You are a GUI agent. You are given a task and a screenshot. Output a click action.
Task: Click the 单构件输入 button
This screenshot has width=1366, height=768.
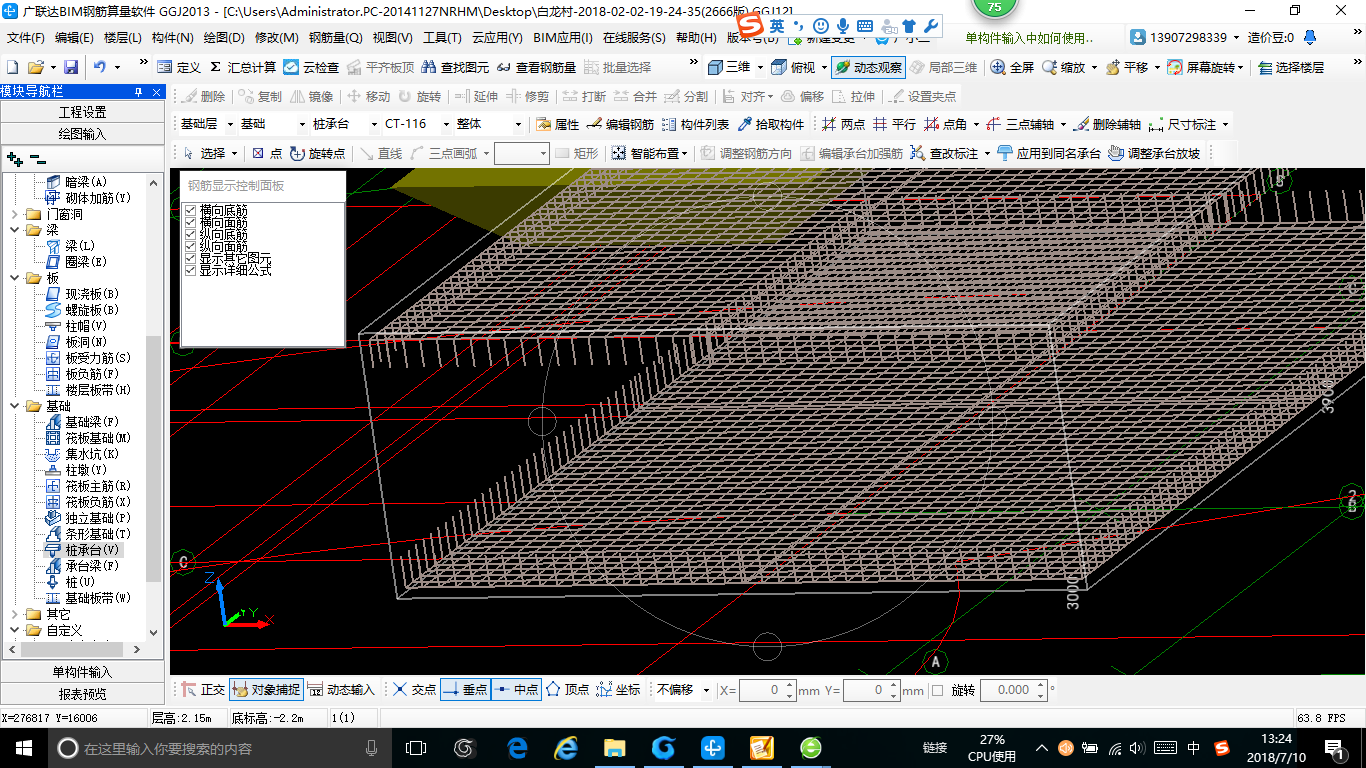pyautogui.click(x=82, y=672)
